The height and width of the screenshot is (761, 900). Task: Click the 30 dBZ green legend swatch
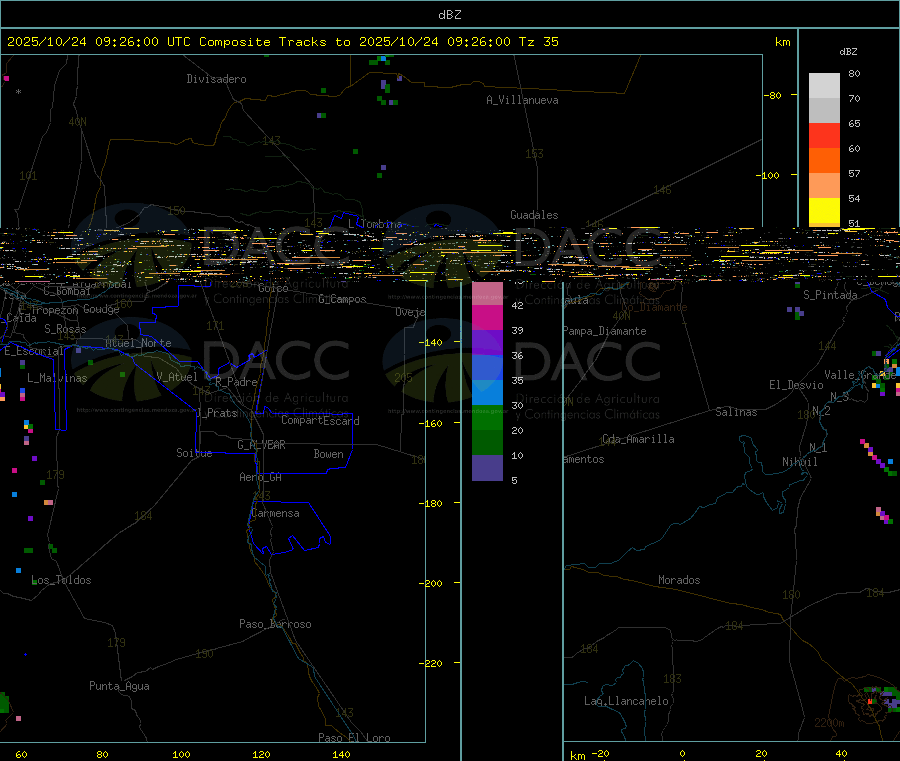[x=487, y=418]
